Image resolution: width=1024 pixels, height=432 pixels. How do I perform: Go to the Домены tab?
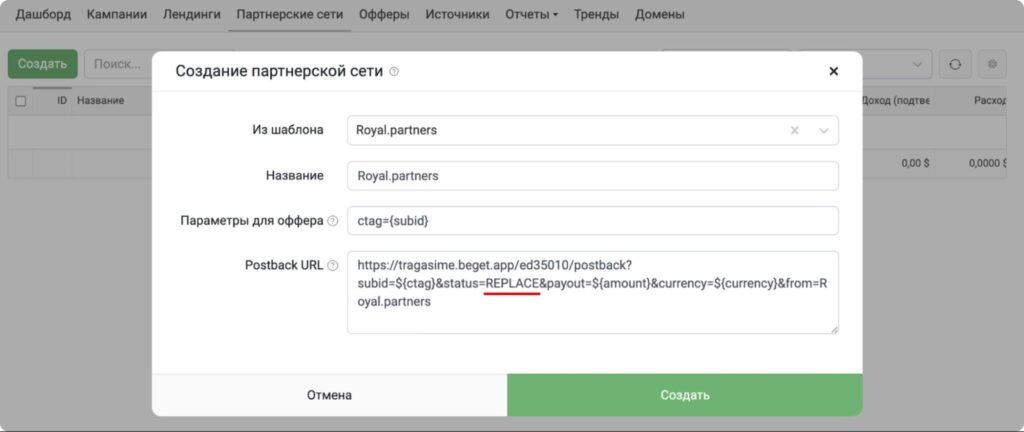click(x=660, y=14)
